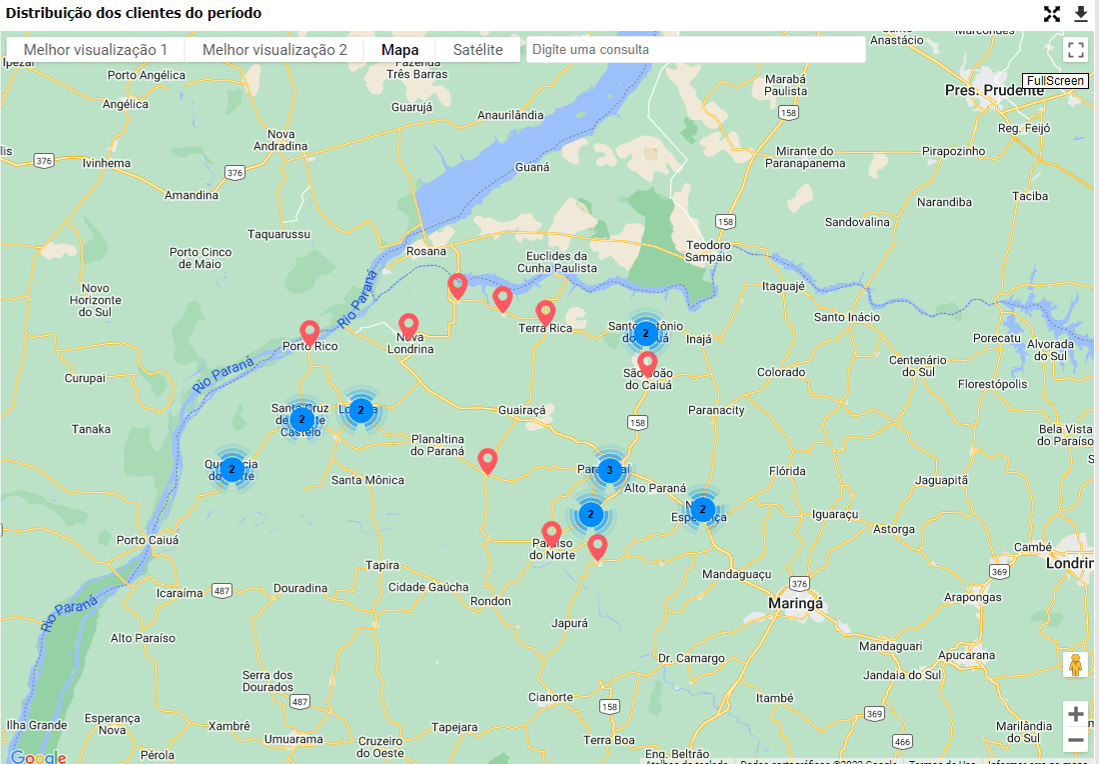The image size is (1099, 764).
Task: Select red pin southeast of Paraíso do Norte
Action: [597, 547]
